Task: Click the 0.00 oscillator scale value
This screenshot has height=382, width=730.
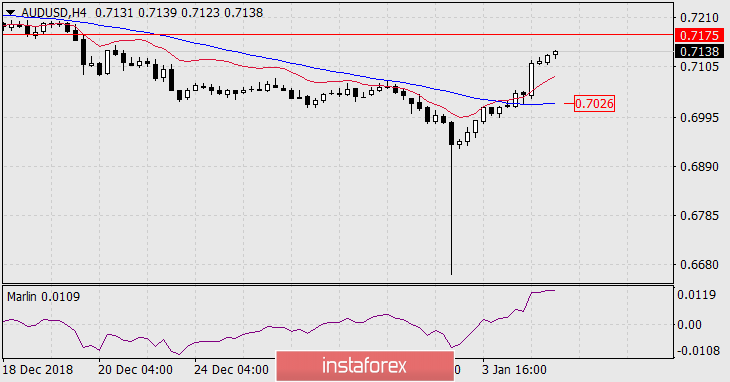Action: 689,325
